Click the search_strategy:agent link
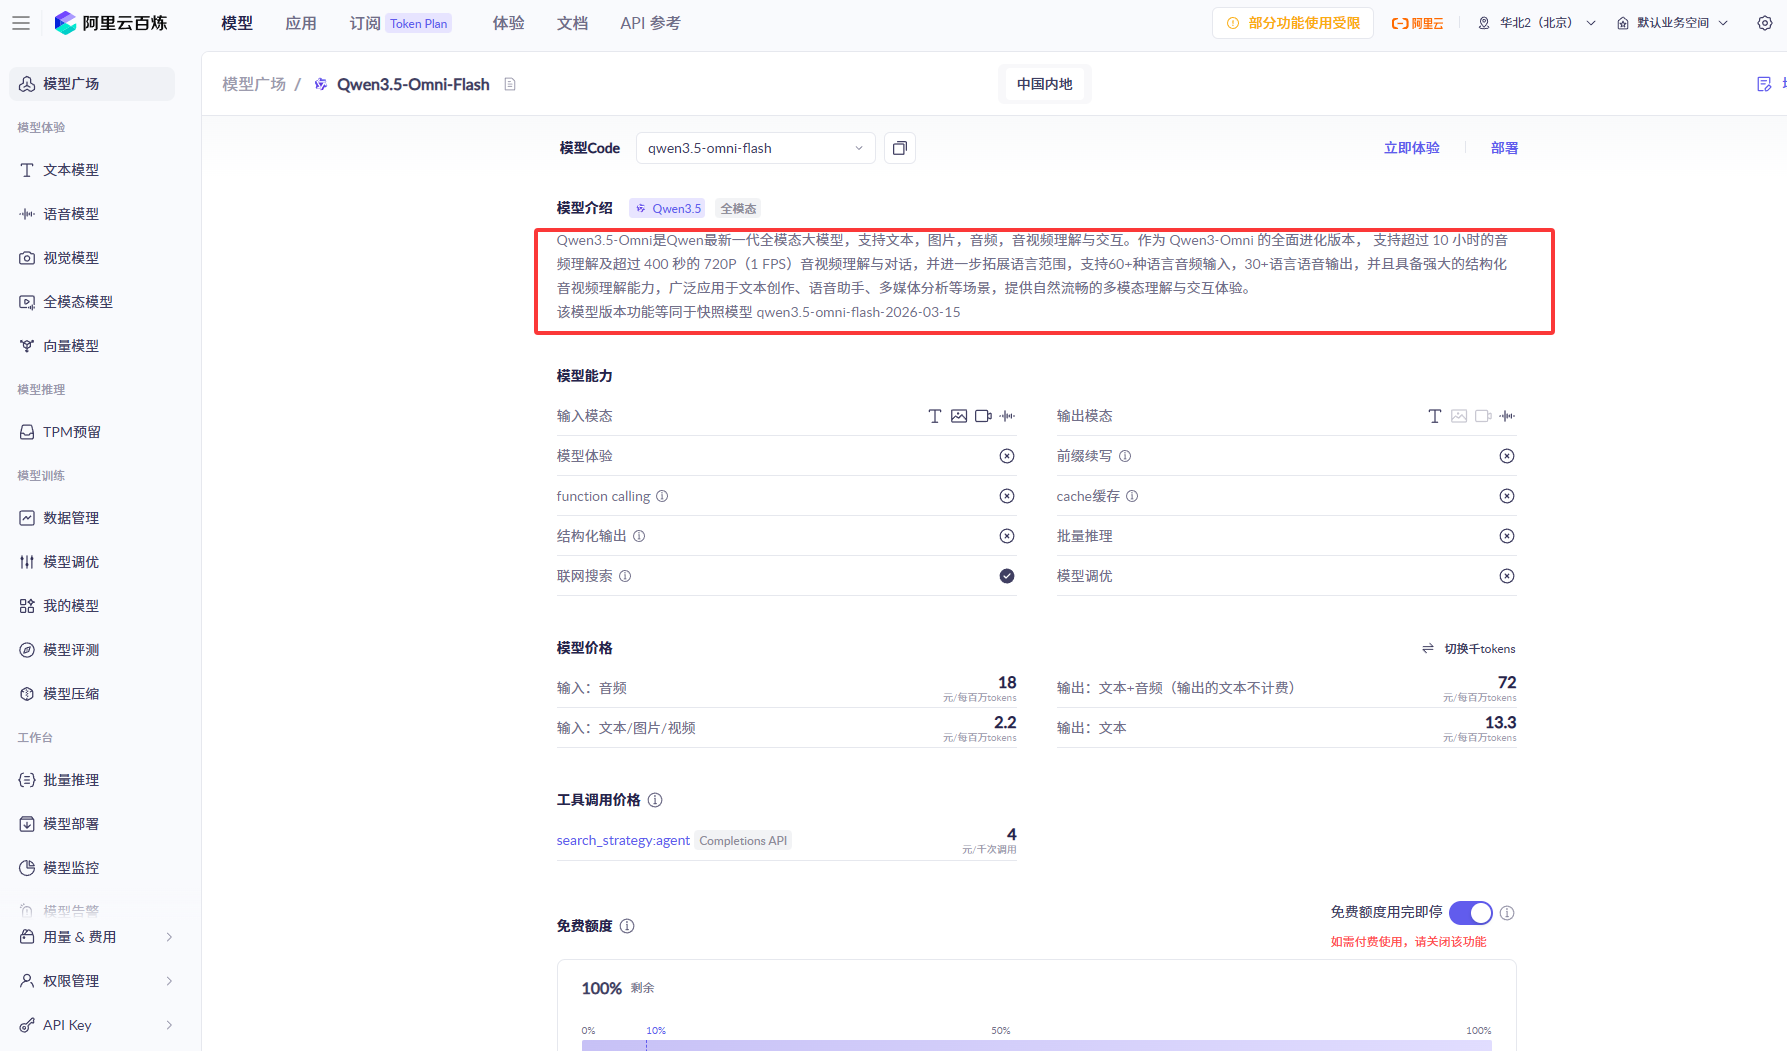 (x=623, y=840)
